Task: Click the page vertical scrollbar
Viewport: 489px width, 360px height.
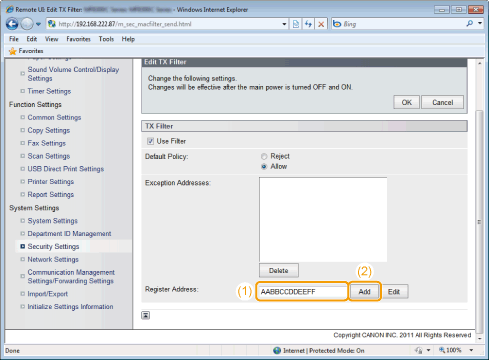Action: pyautogui.click(x=479, y=222)
